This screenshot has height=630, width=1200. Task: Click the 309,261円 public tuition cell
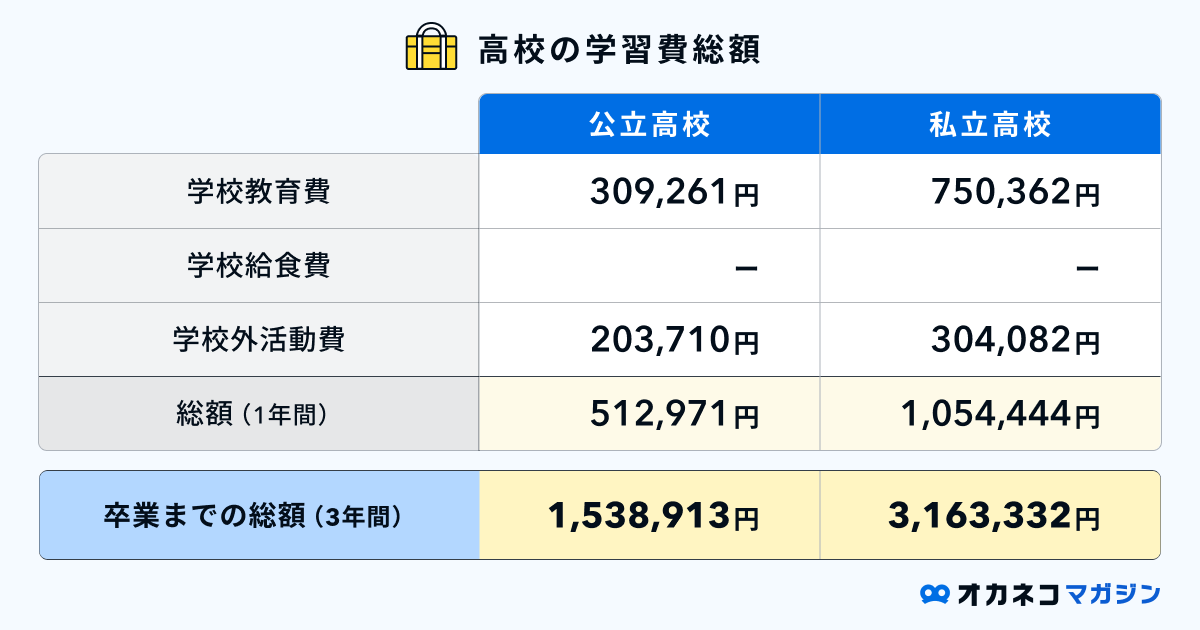[x=674, y=192]
